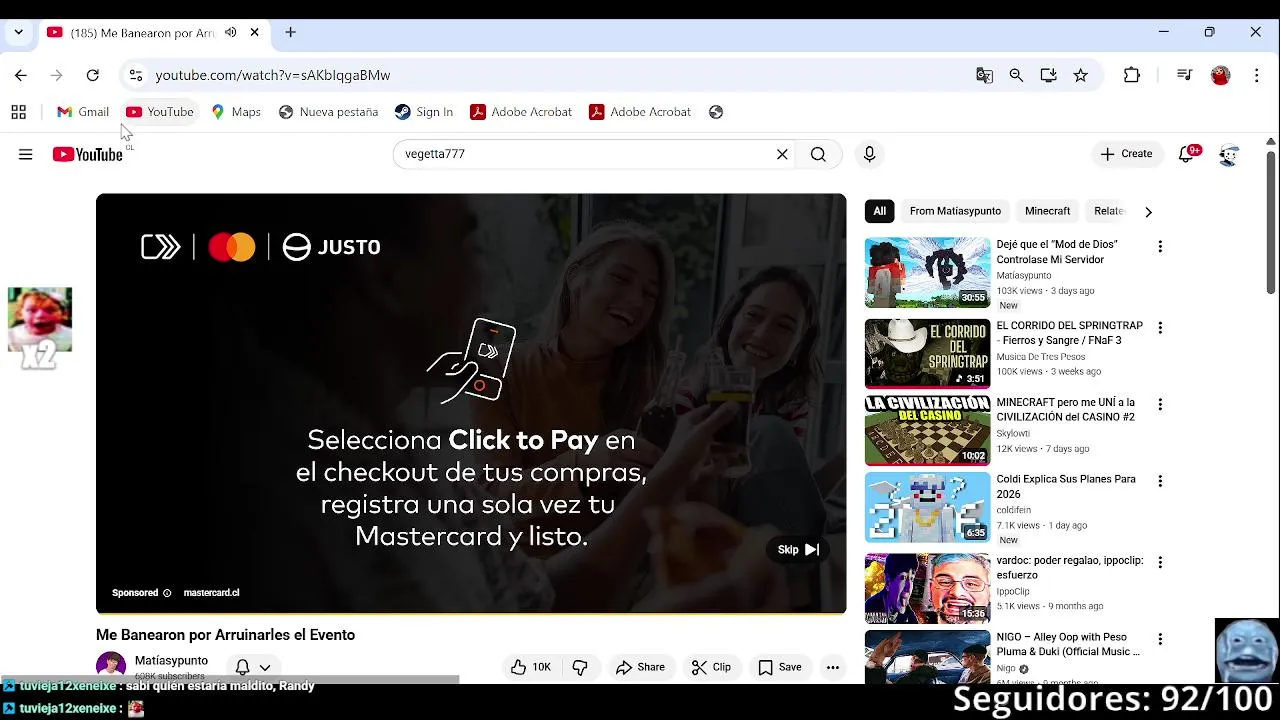Viewport: 1280px width, 720px height.
Task: Create a Clip of the video
Action: point(711,667)
